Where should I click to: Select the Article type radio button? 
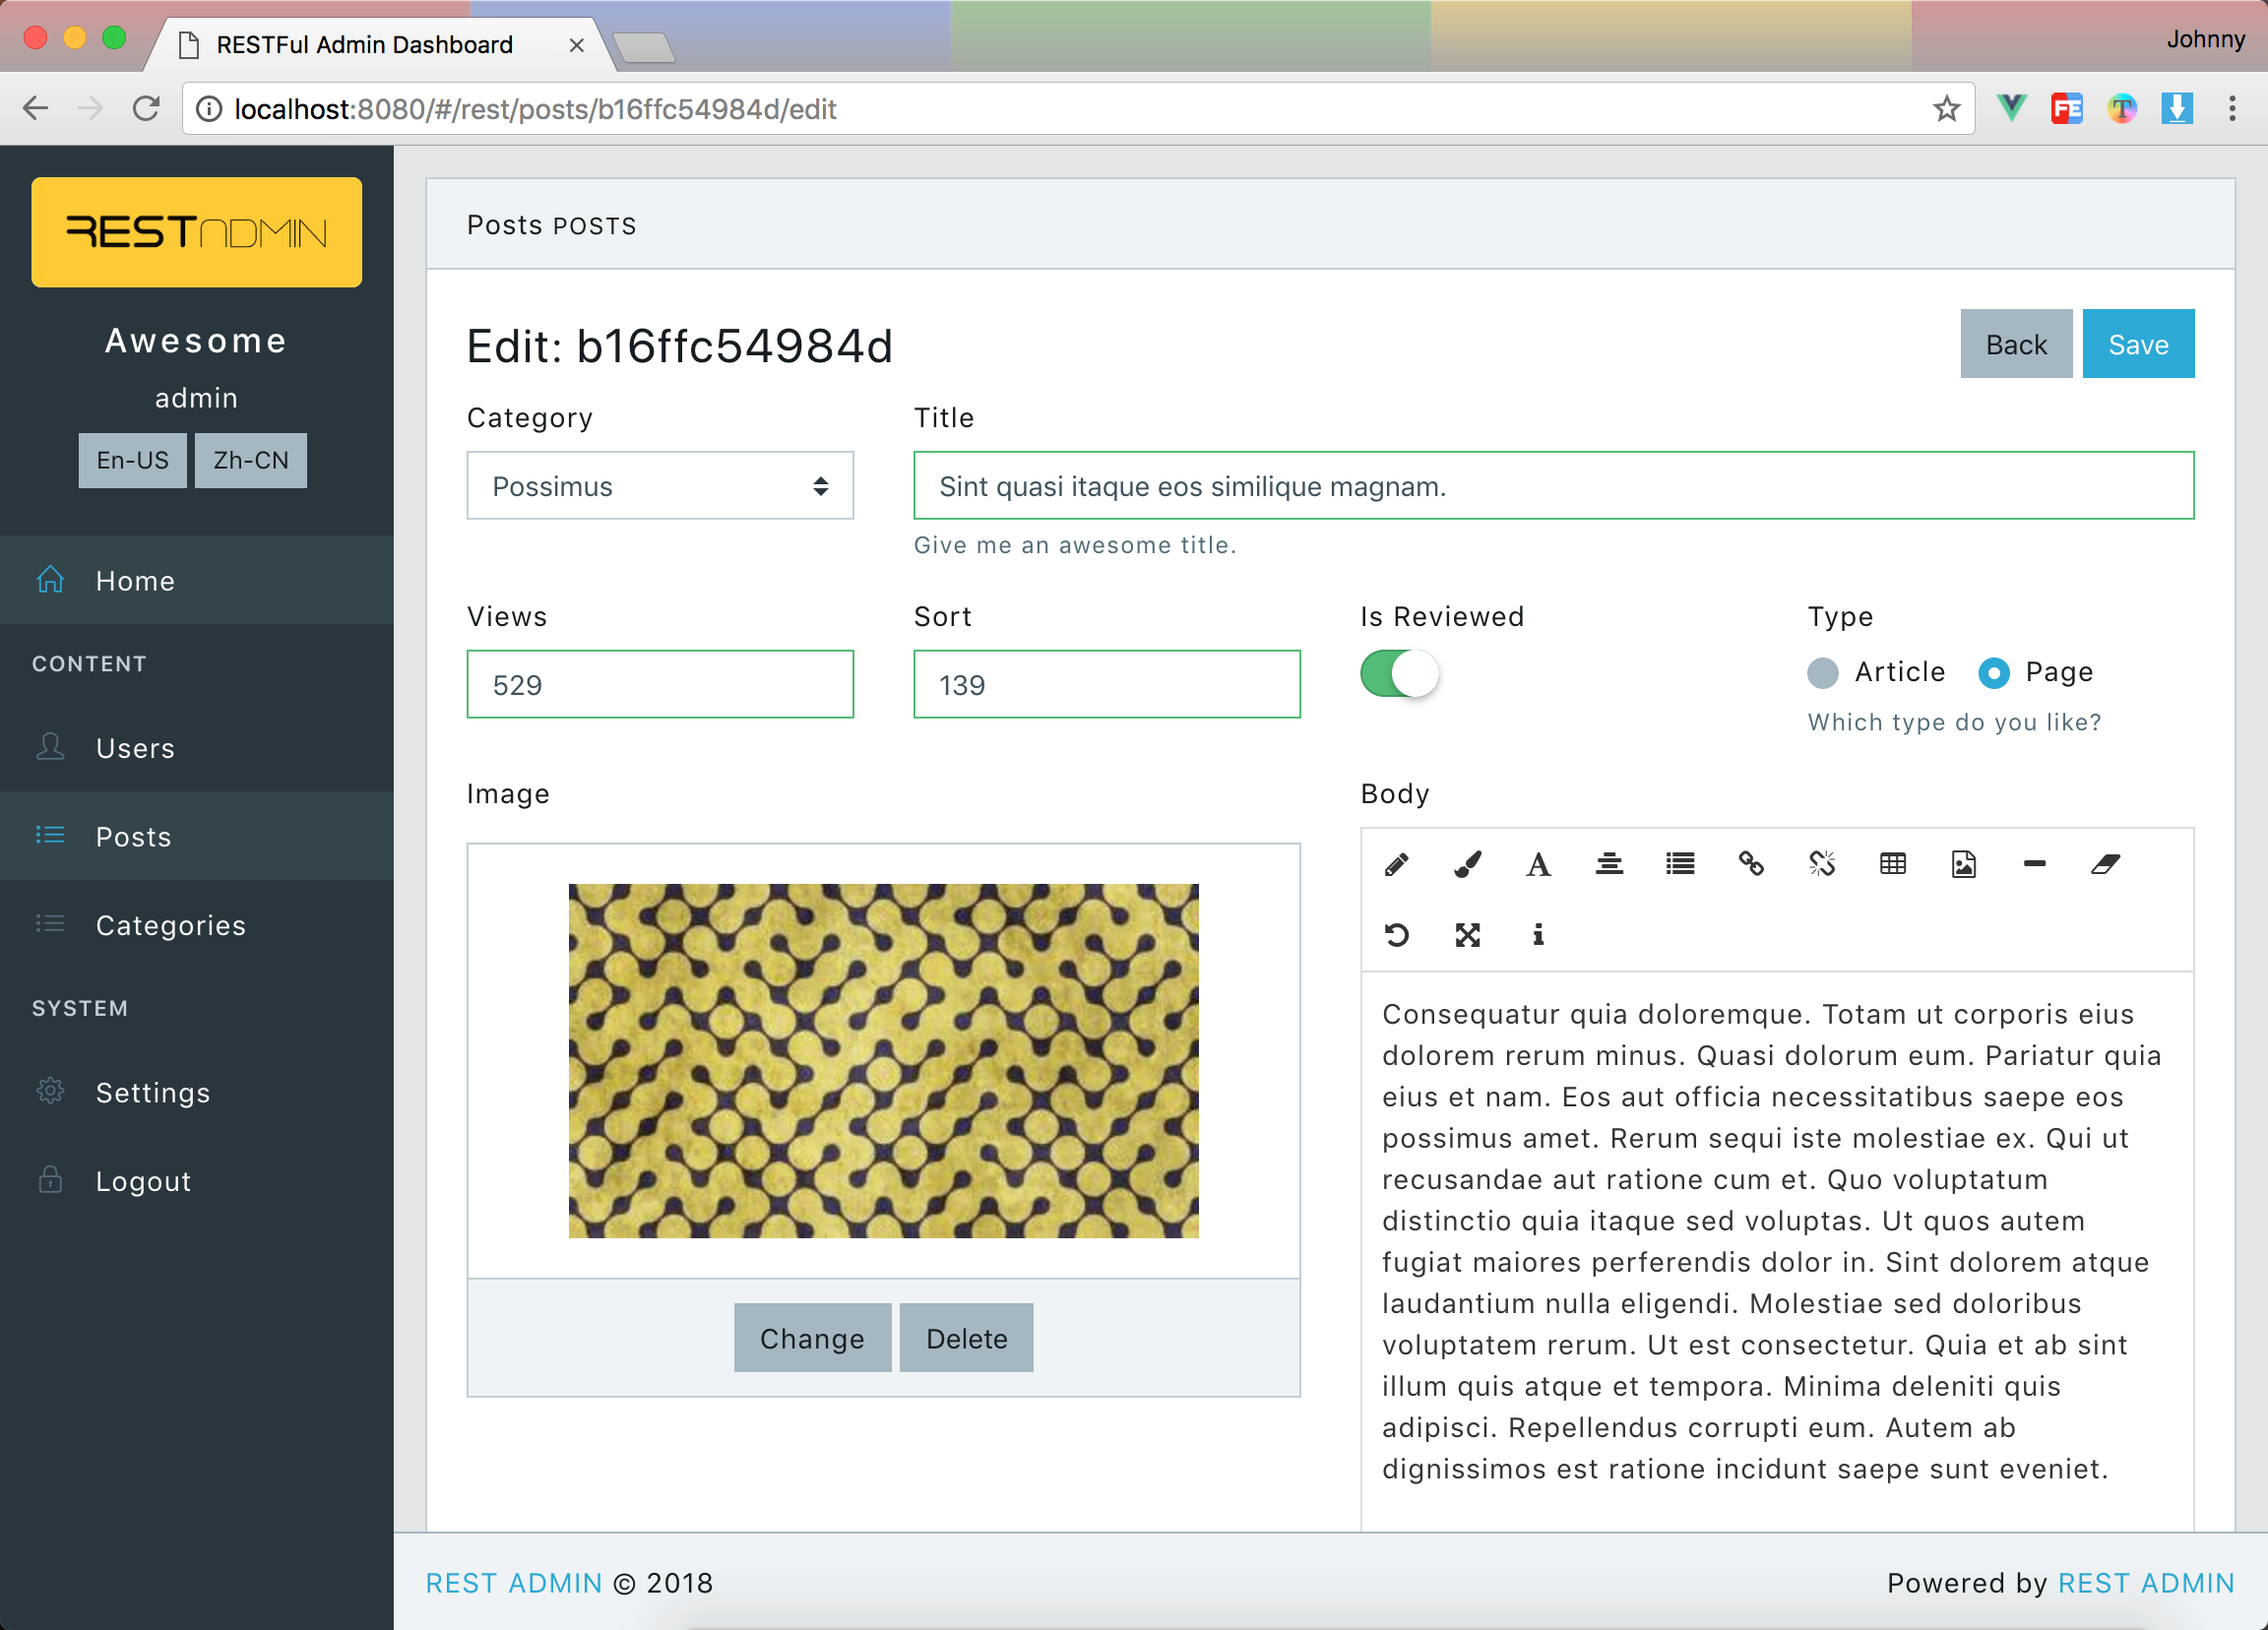(x=1823, y=673)
